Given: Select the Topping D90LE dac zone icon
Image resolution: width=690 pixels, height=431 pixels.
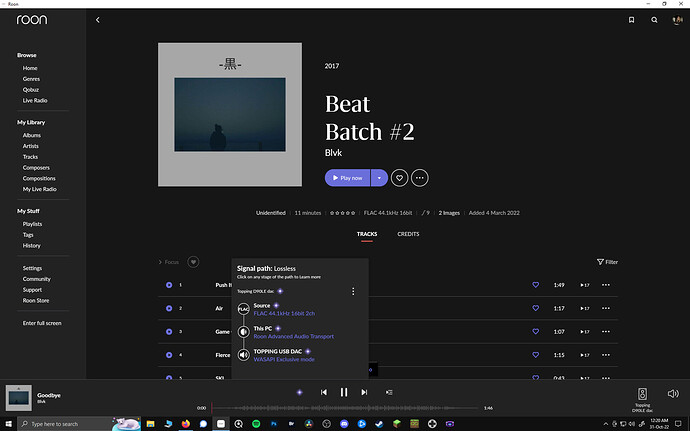Looking at the screenshot, I should point(643,393).
